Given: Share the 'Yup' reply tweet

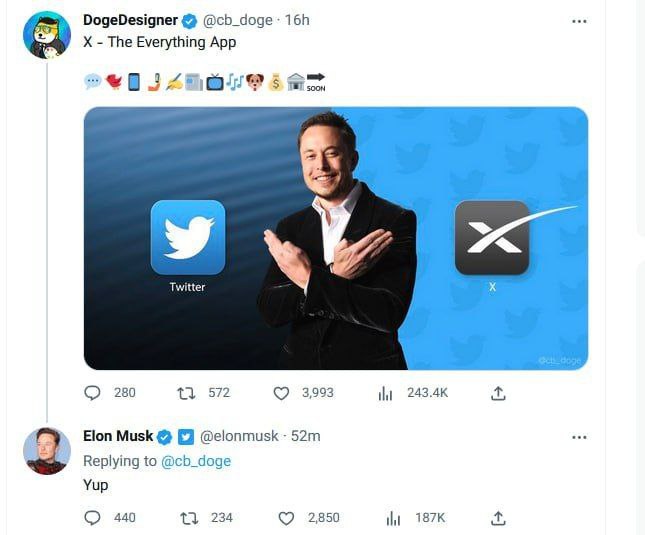Looking at the screenshot, I should 498,517.
